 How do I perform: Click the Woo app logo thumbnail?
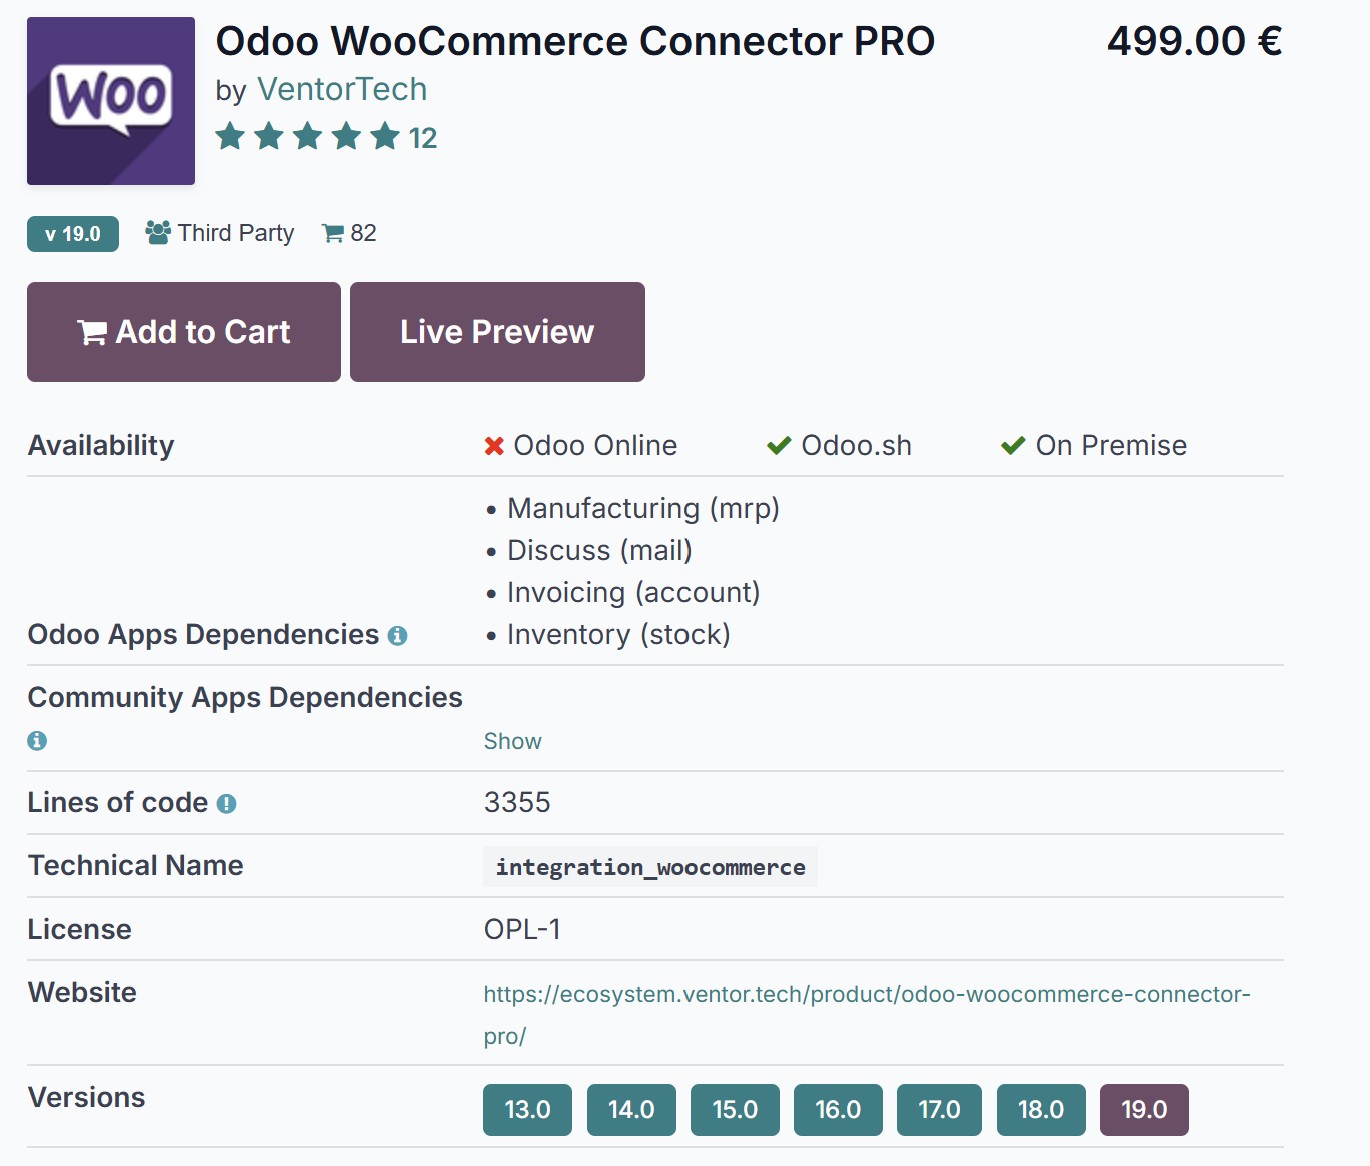[110, 100]
